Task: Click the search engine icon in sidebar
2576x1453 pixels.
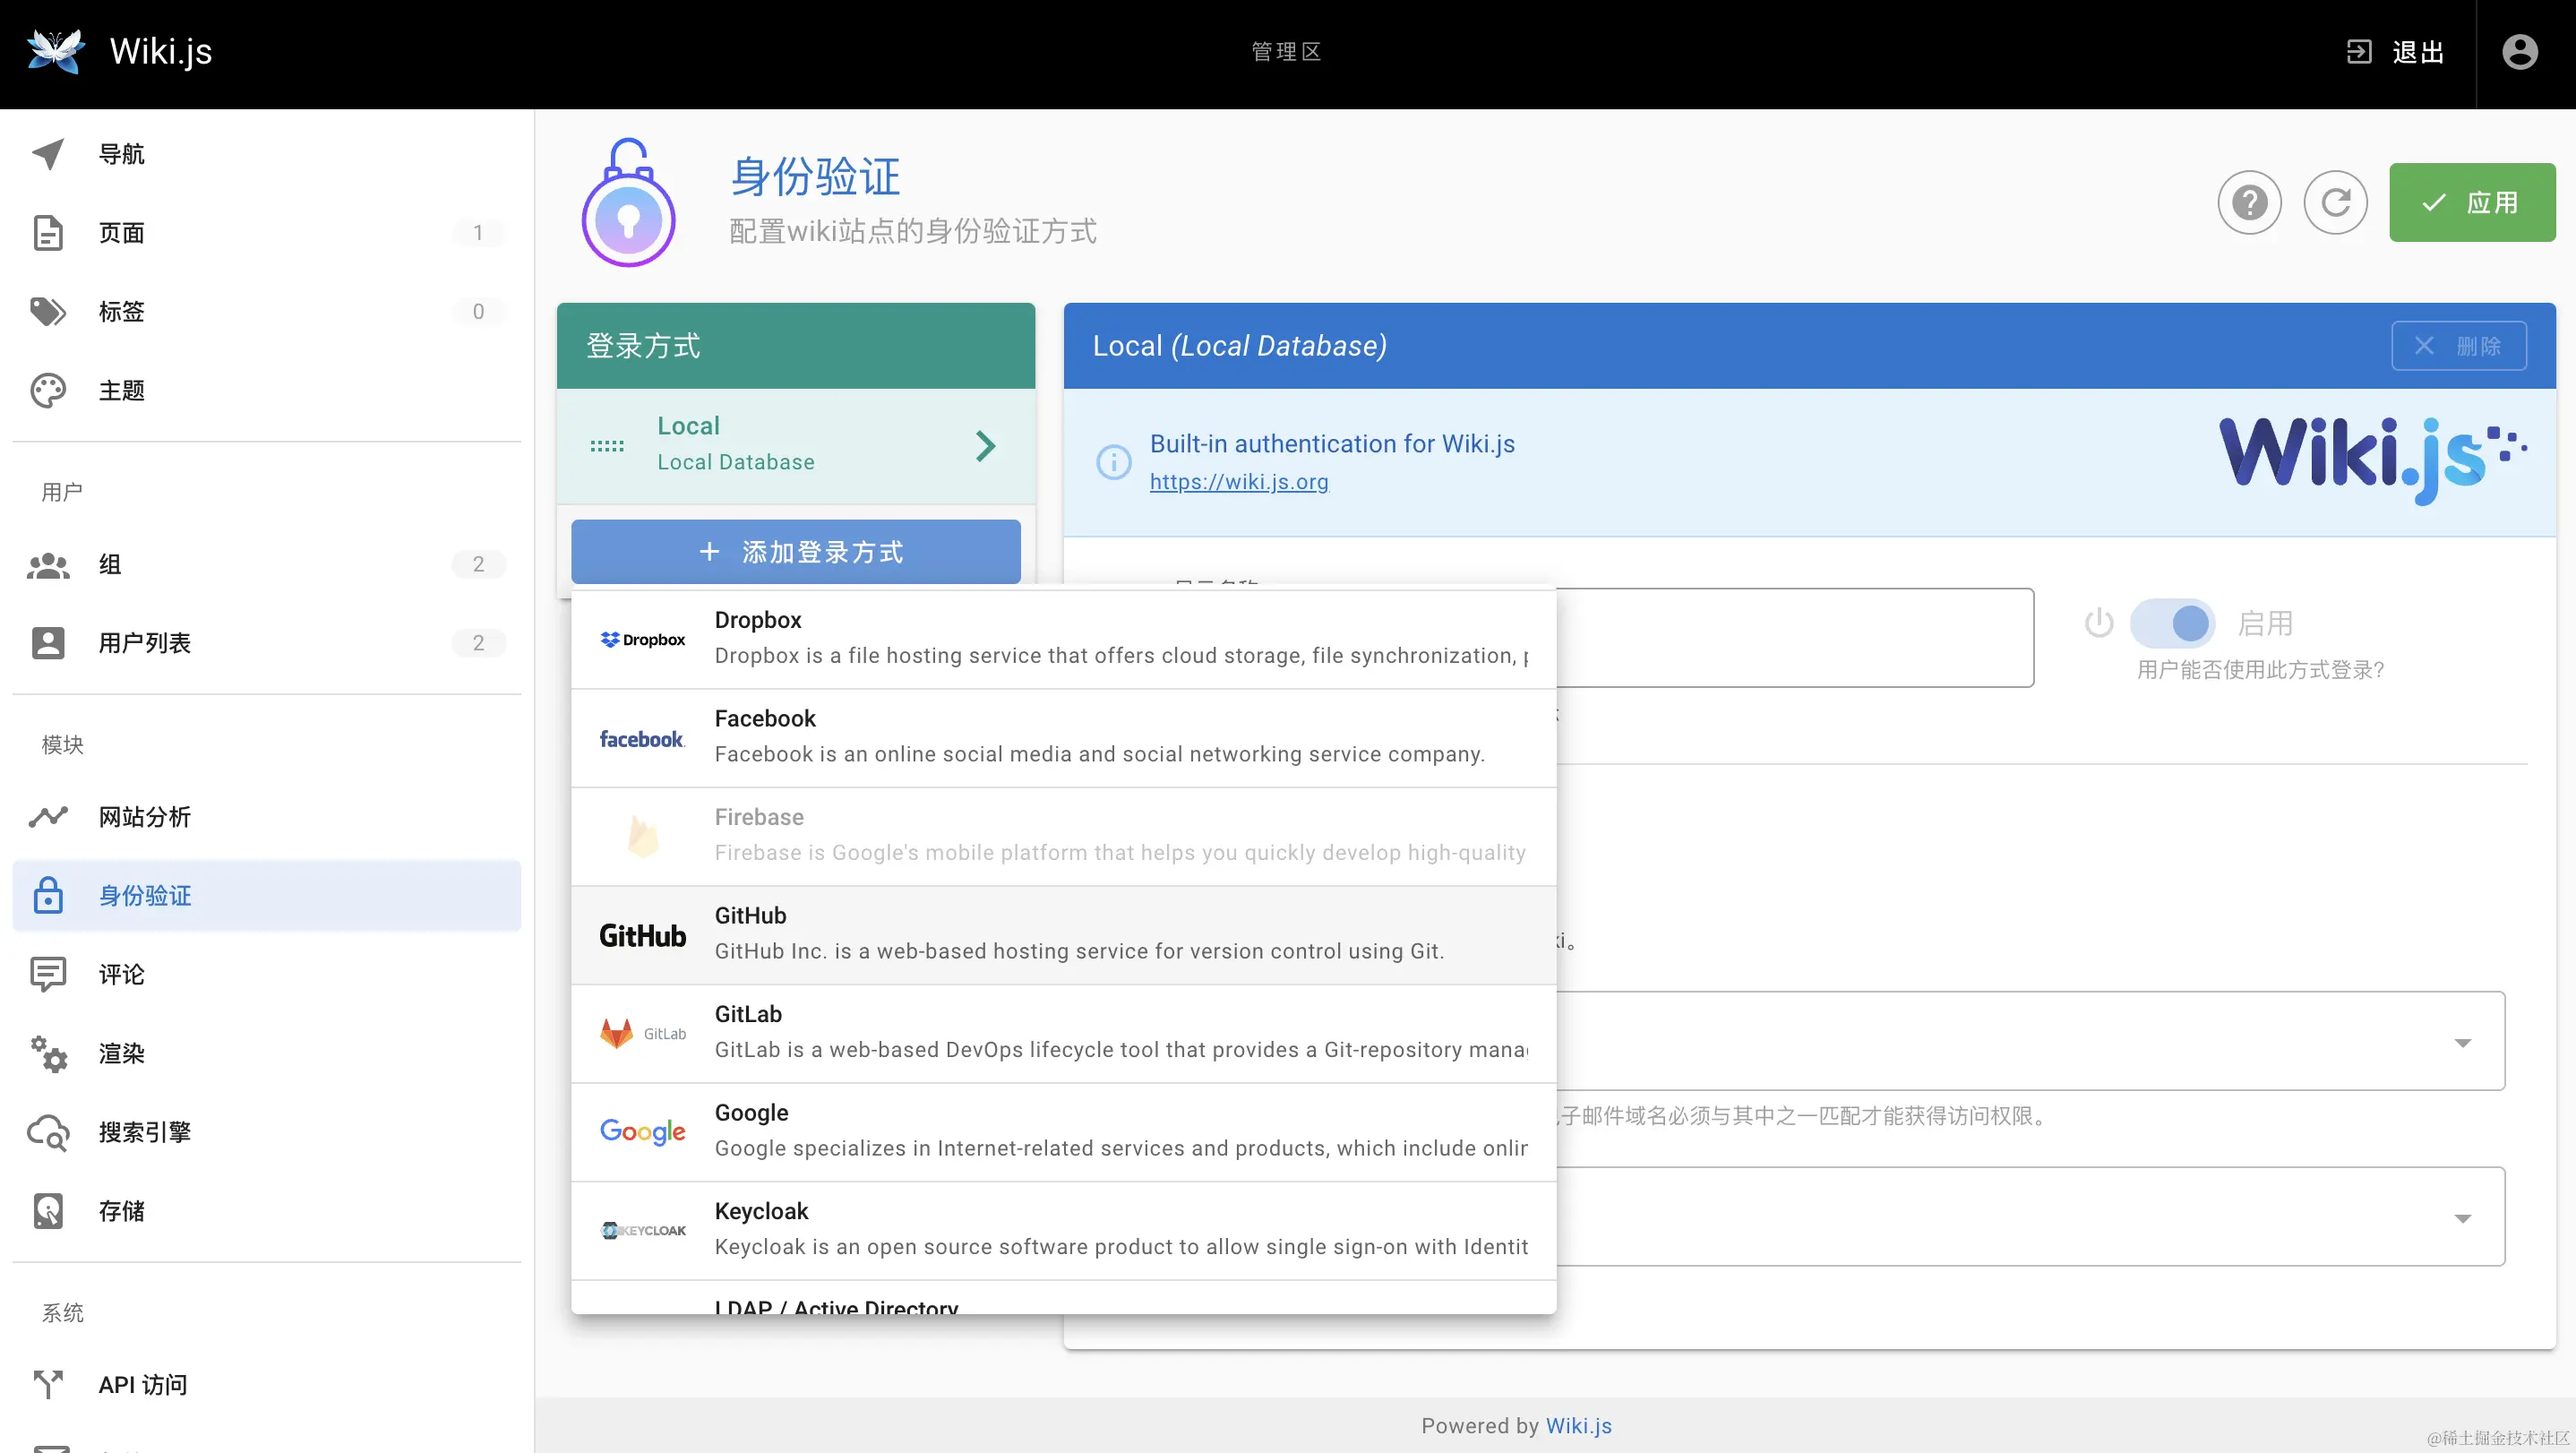Action: (48, 1132)
